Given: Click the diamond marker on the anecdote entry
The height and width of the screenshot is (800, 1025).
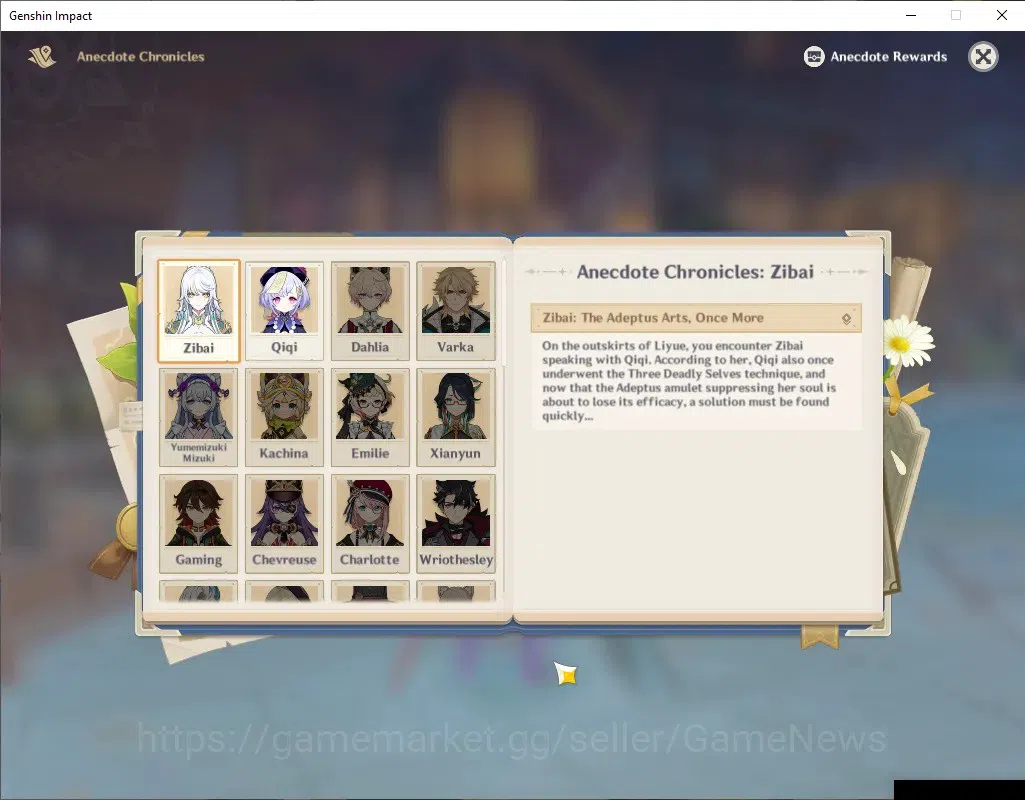Looking at the screenshot, I should click(846, 319).
